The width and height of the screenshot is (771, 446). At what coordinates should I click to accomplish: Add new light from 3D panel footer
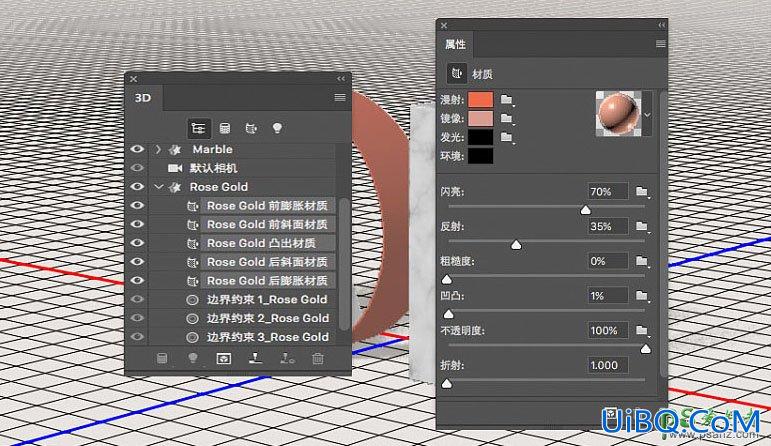193,358
